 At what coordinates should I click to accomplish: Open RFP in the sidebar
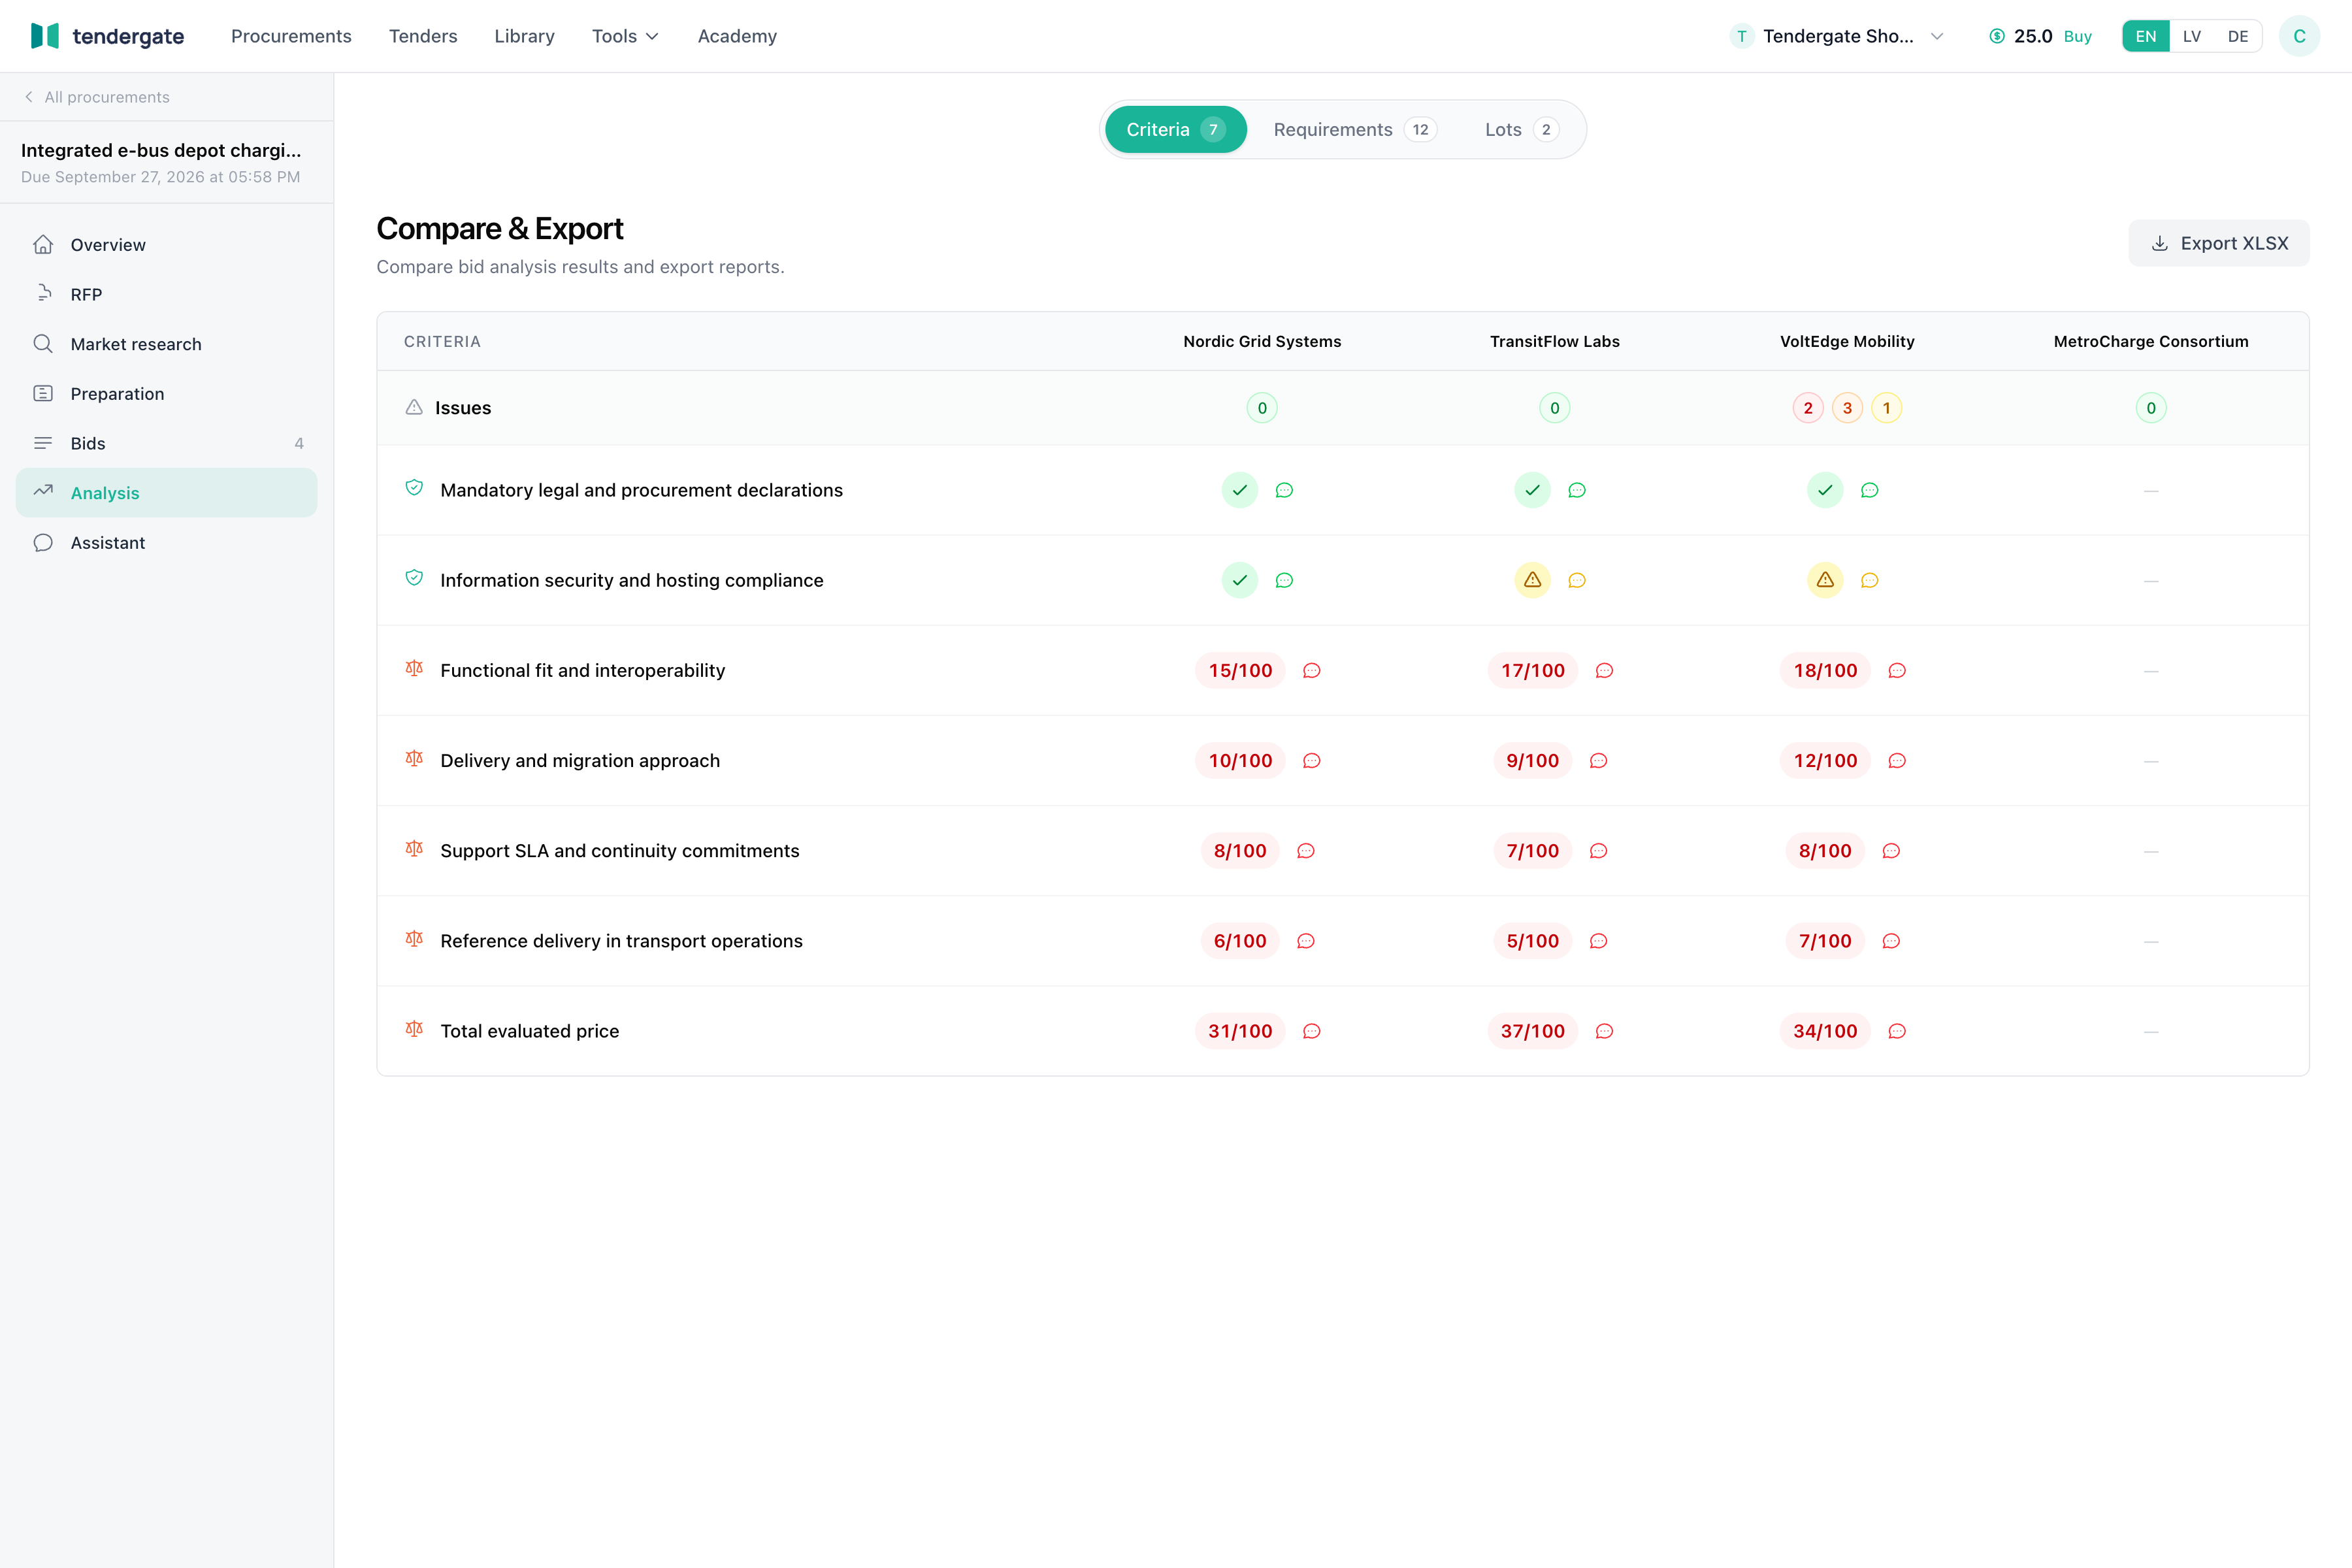point(167,294)
